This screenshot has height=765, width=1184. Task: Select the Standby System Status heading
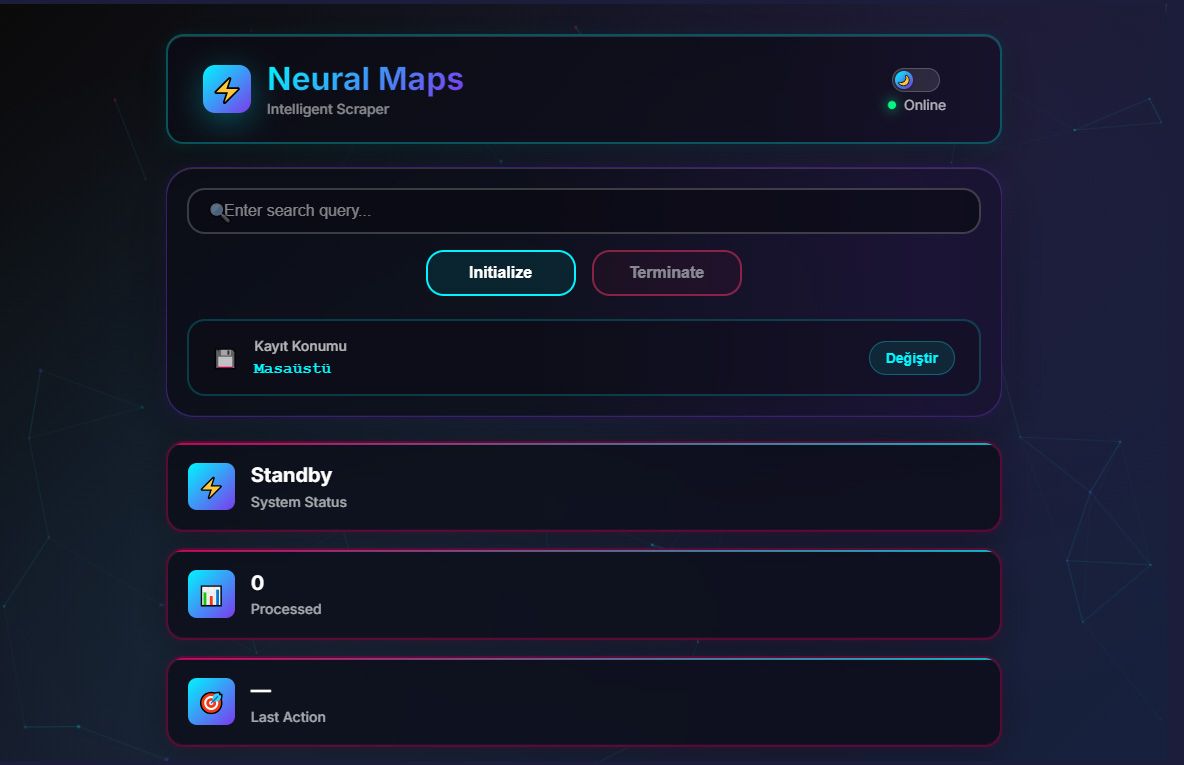pos(291,475)
